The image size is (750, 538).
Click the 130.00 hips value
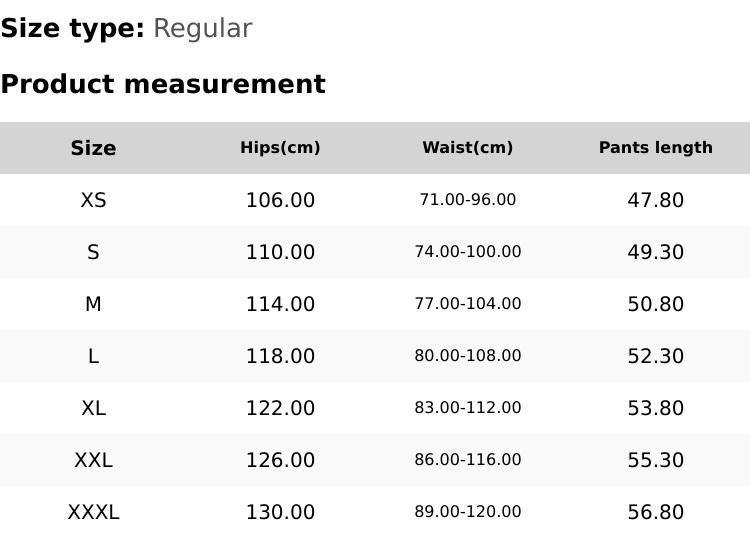(280, 512)
